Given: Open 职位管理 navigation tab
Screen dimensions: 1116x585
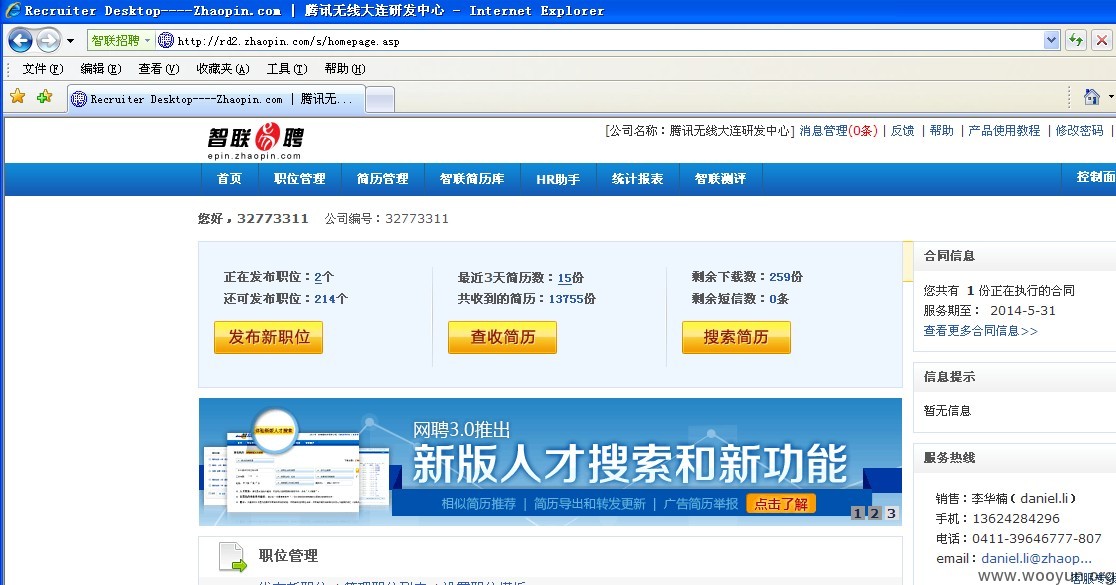Looking at the screenshot, I should [x=300, y=179].
